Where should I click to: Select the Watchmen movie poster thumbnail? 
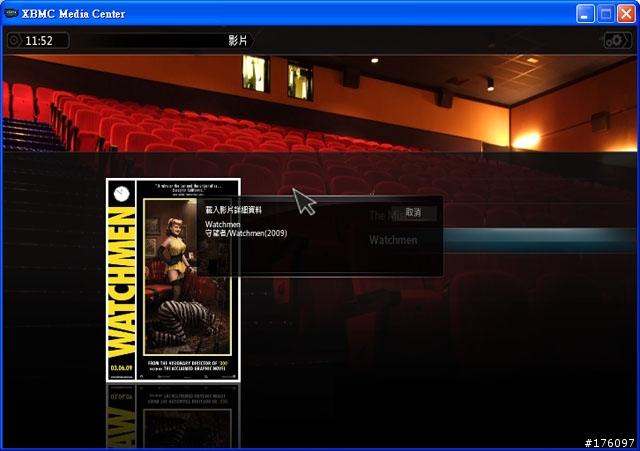173,280
